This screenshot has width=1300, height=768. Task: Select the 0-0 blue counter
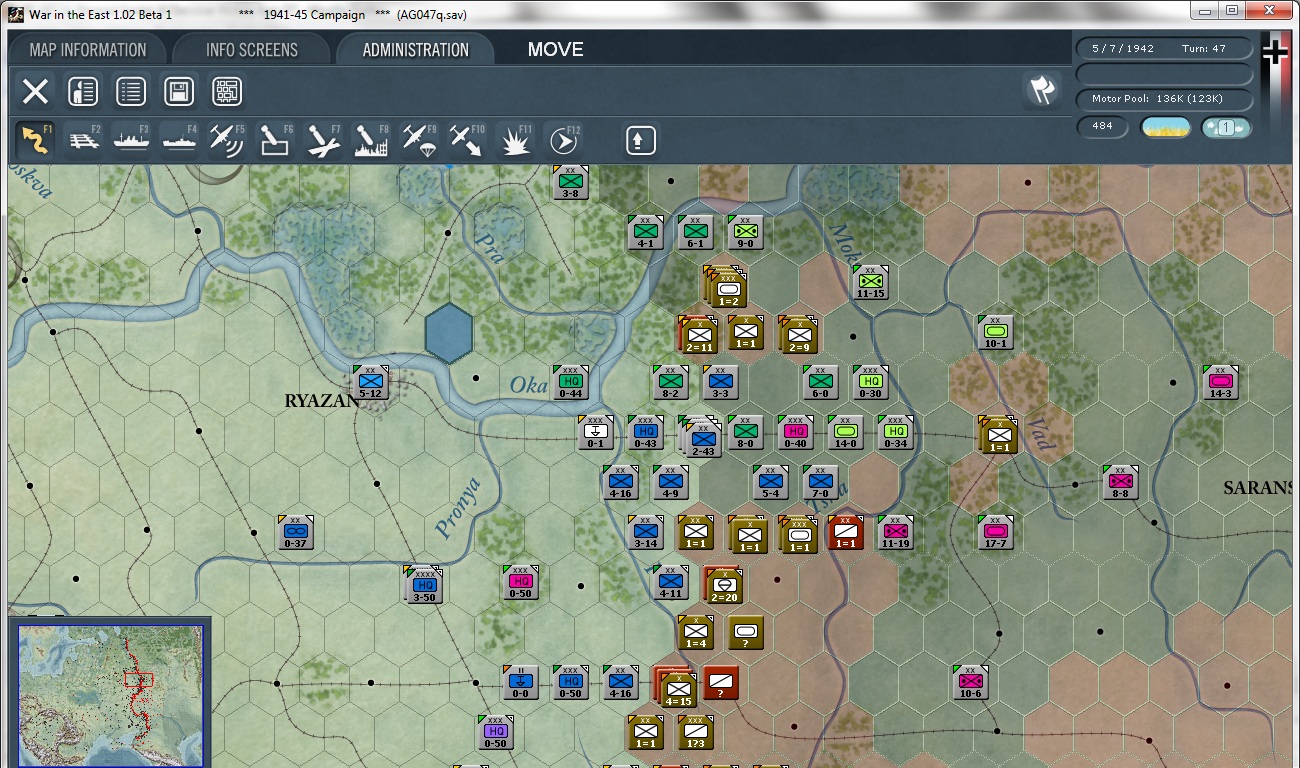521,682
